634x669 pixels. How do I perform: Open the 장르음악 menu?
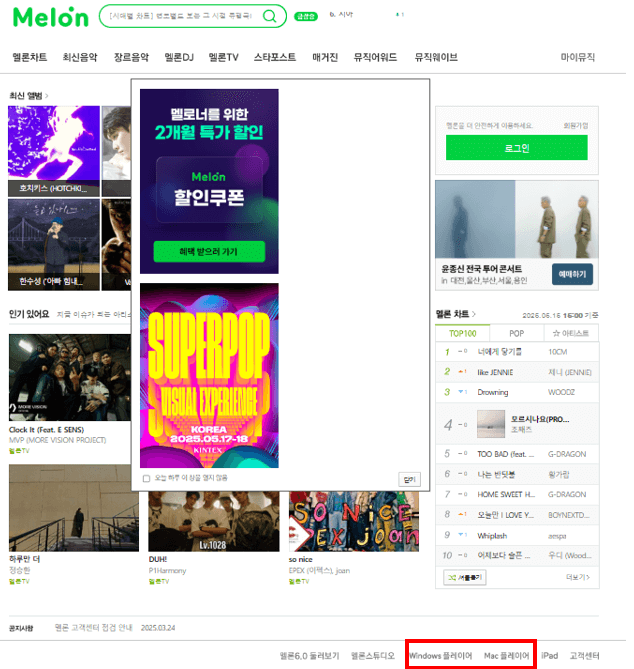point(131,57)
